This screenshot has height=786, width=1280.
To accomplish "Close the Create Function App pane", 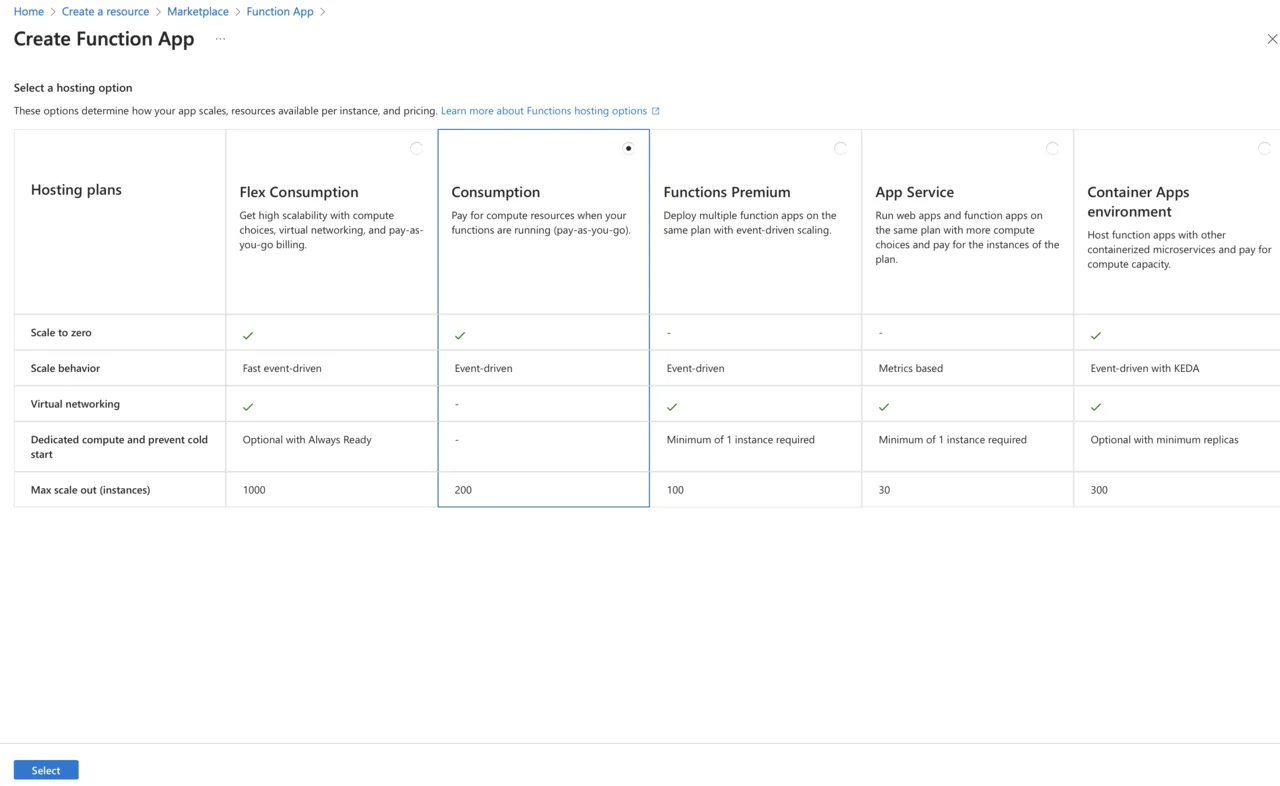I will tap(1272, 39).
